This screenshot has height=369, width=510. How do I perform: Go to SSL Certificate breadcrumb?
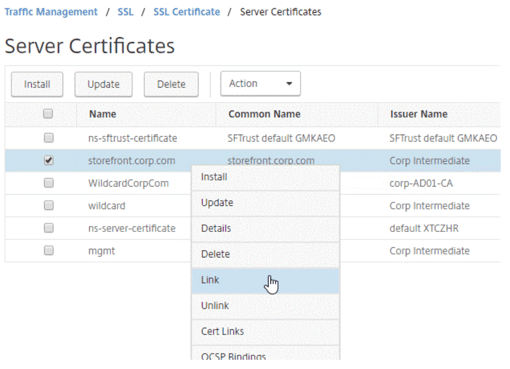187,12
